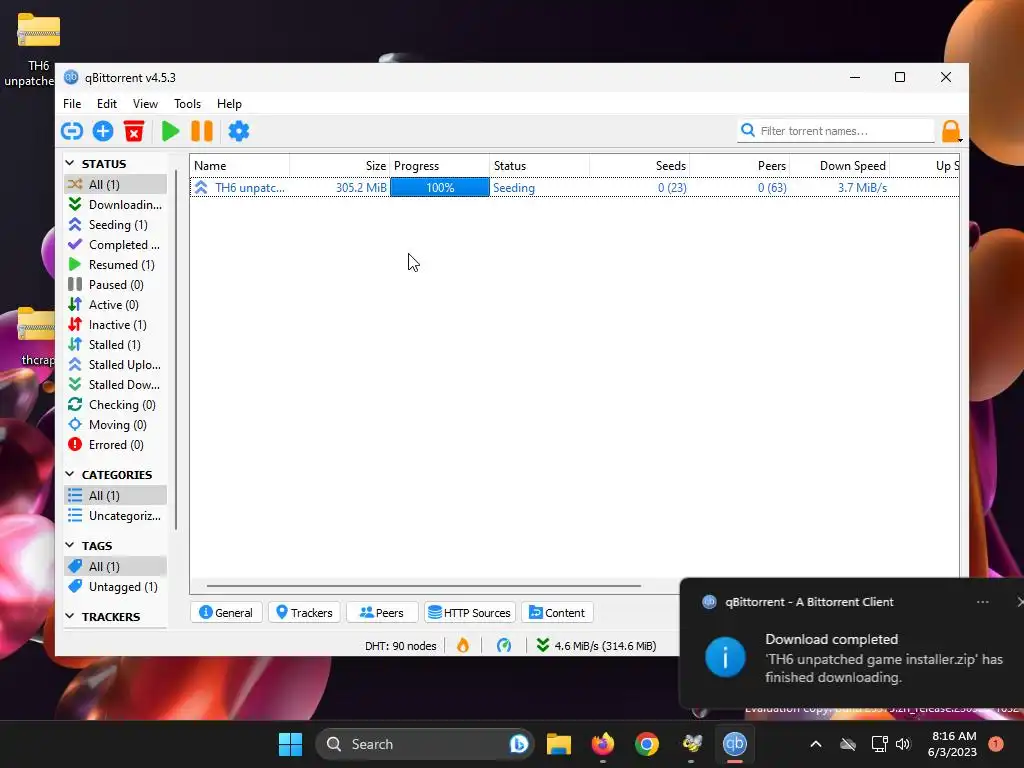Select Seeding (1) status filter
1024x768 pixels.
click(x=116, y=225)
